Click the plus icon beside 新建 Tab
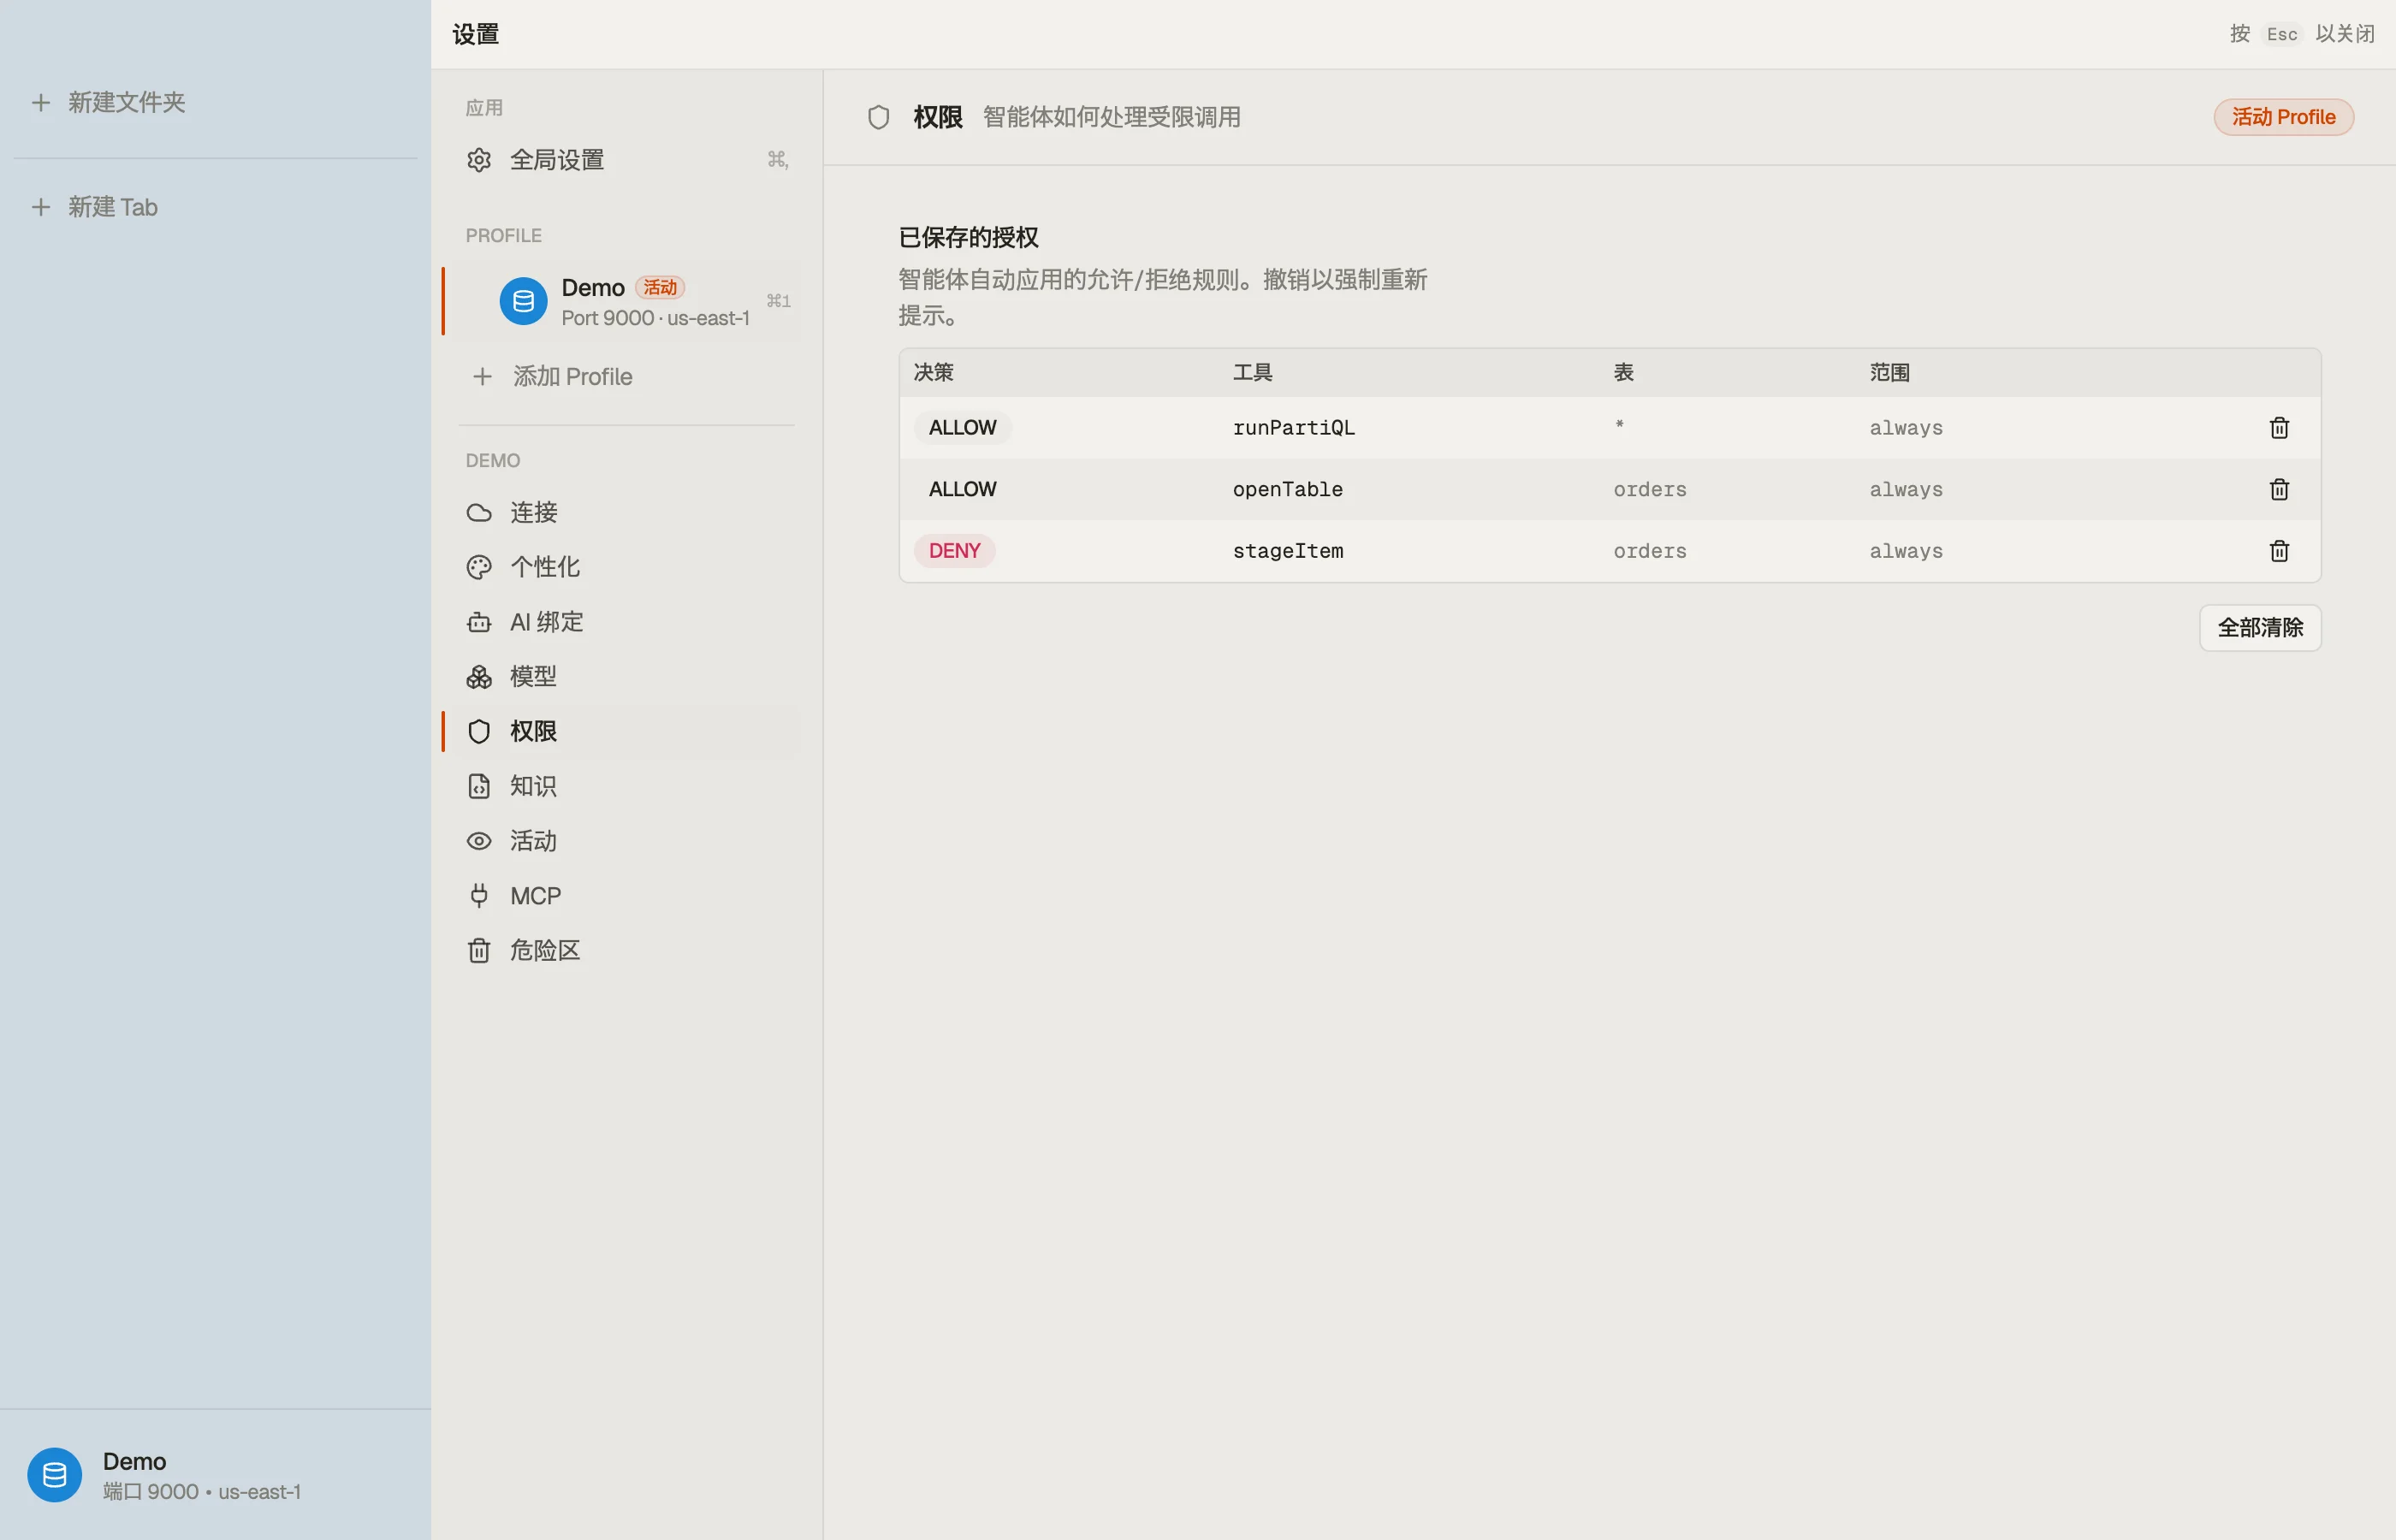Screen dimensions: 2396x1540 point(41,207)
